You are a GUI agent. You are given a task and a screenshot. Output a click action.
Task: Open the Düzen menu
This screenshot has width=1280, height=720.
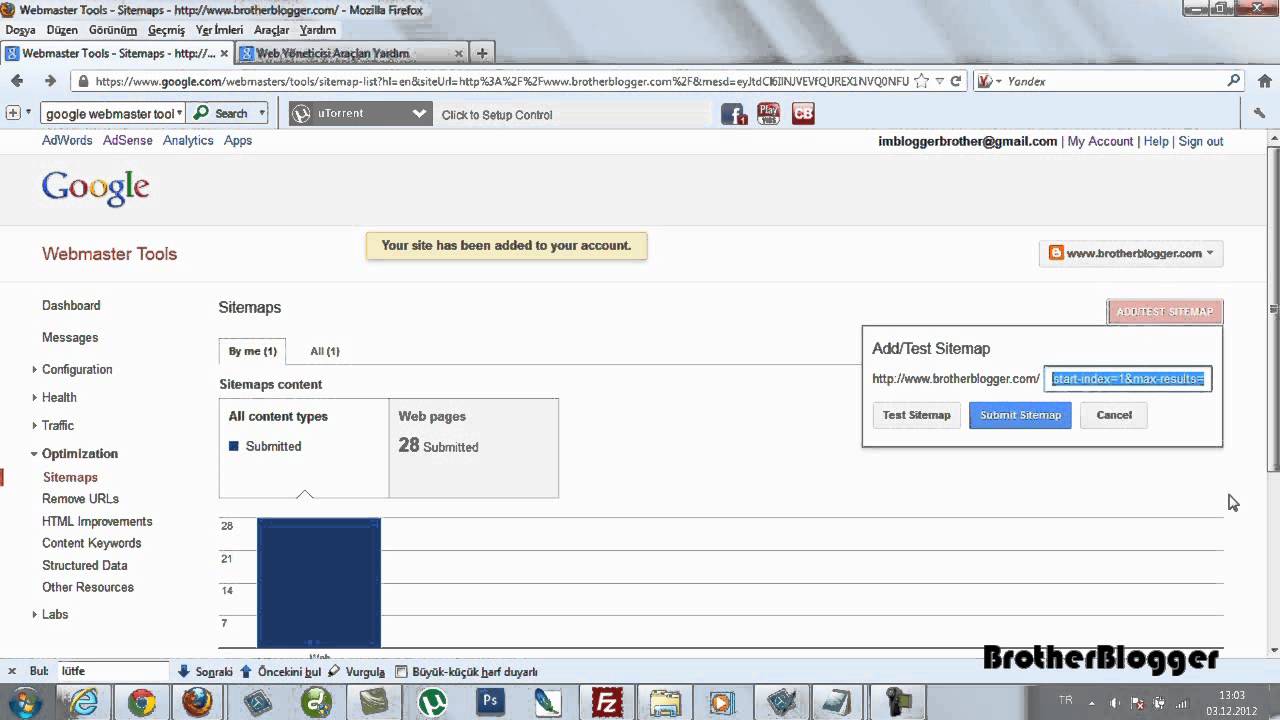(62, 30)
